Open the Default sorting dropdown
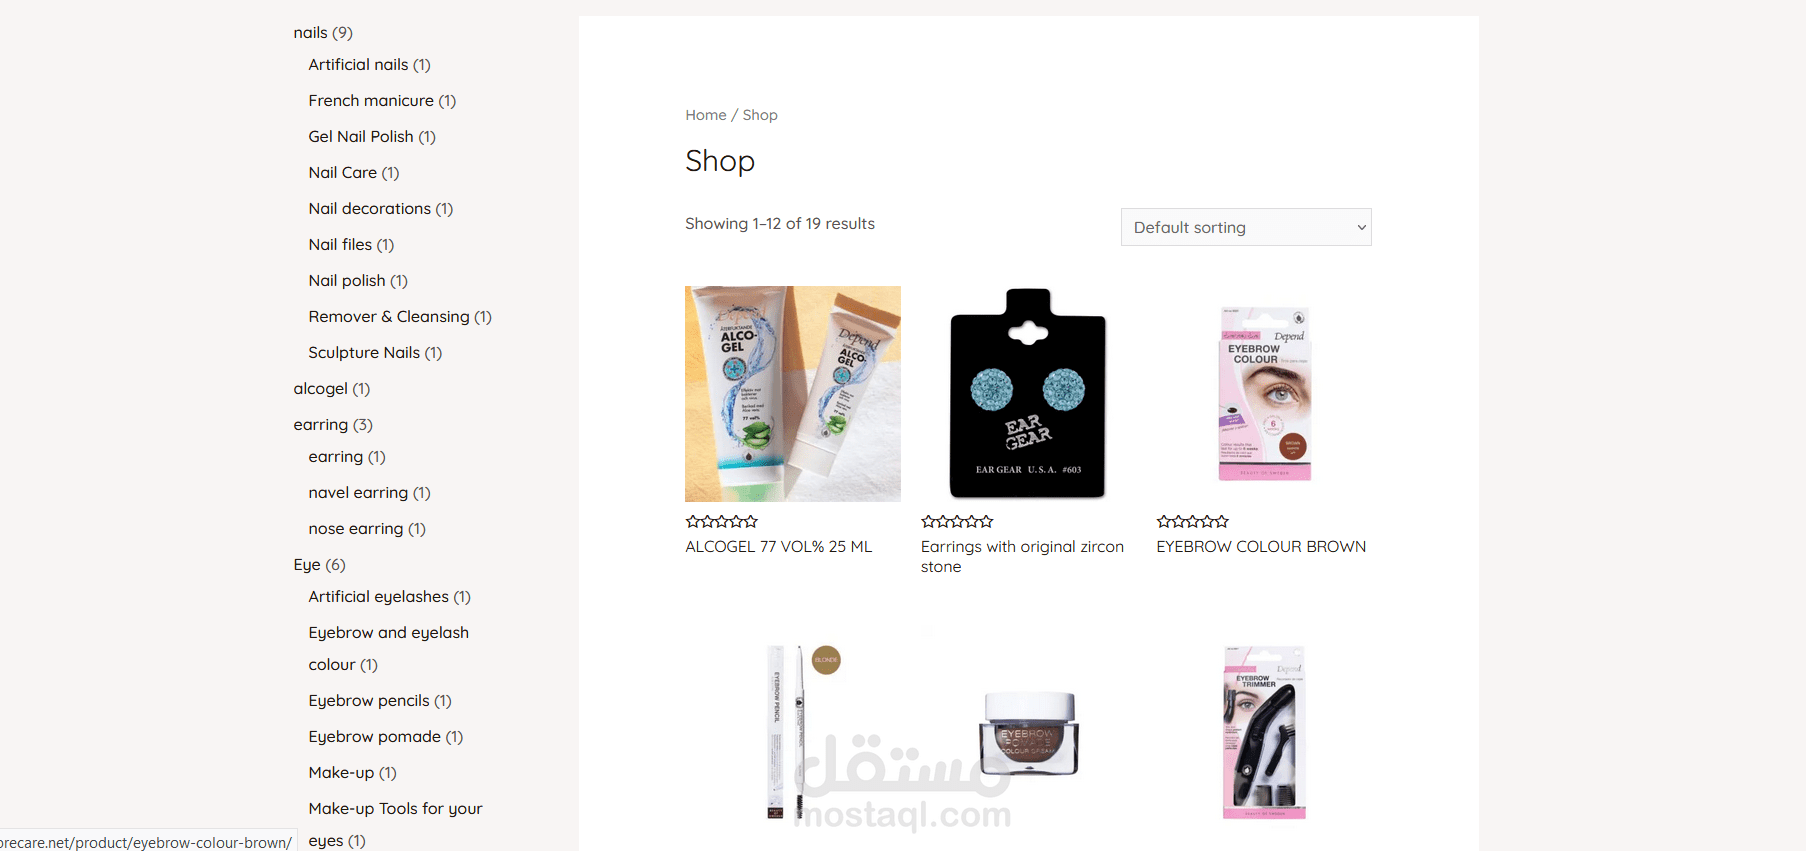The width and height of the screenshot is (1806, 851). click(x=1246, y=227)
